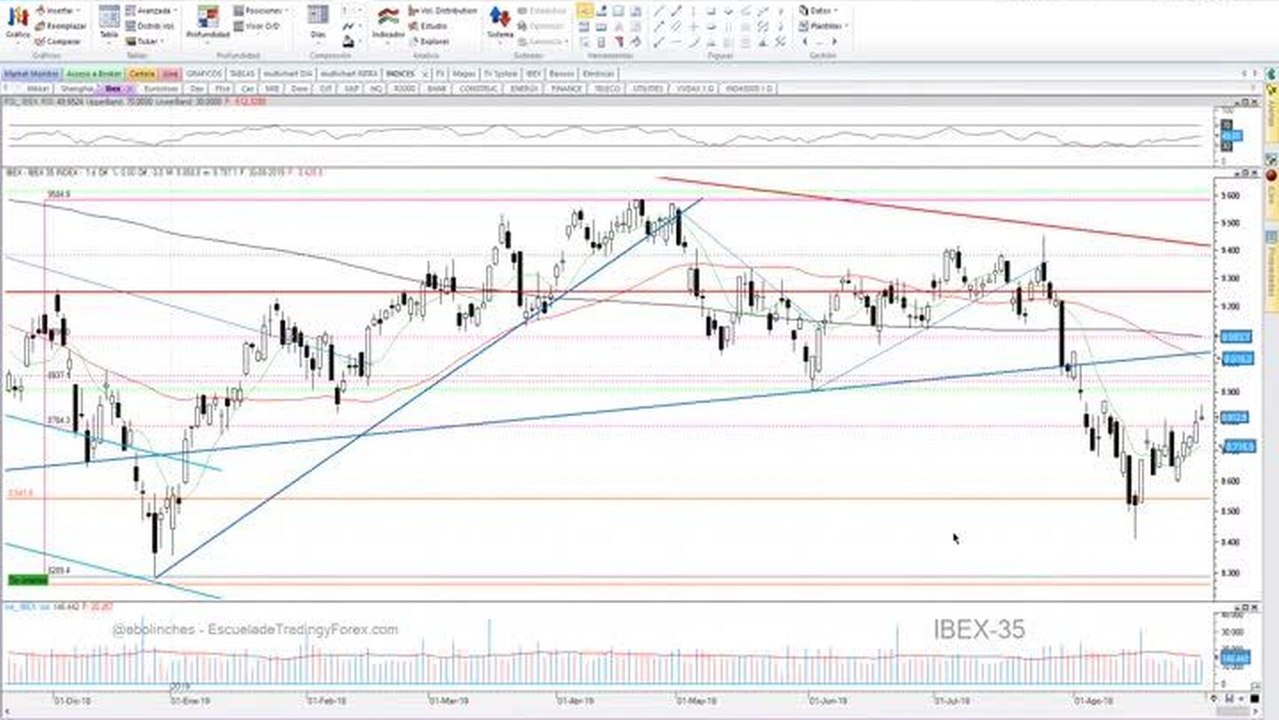
Task: Expand the Avanzada table dropdown
Action: 150,10
